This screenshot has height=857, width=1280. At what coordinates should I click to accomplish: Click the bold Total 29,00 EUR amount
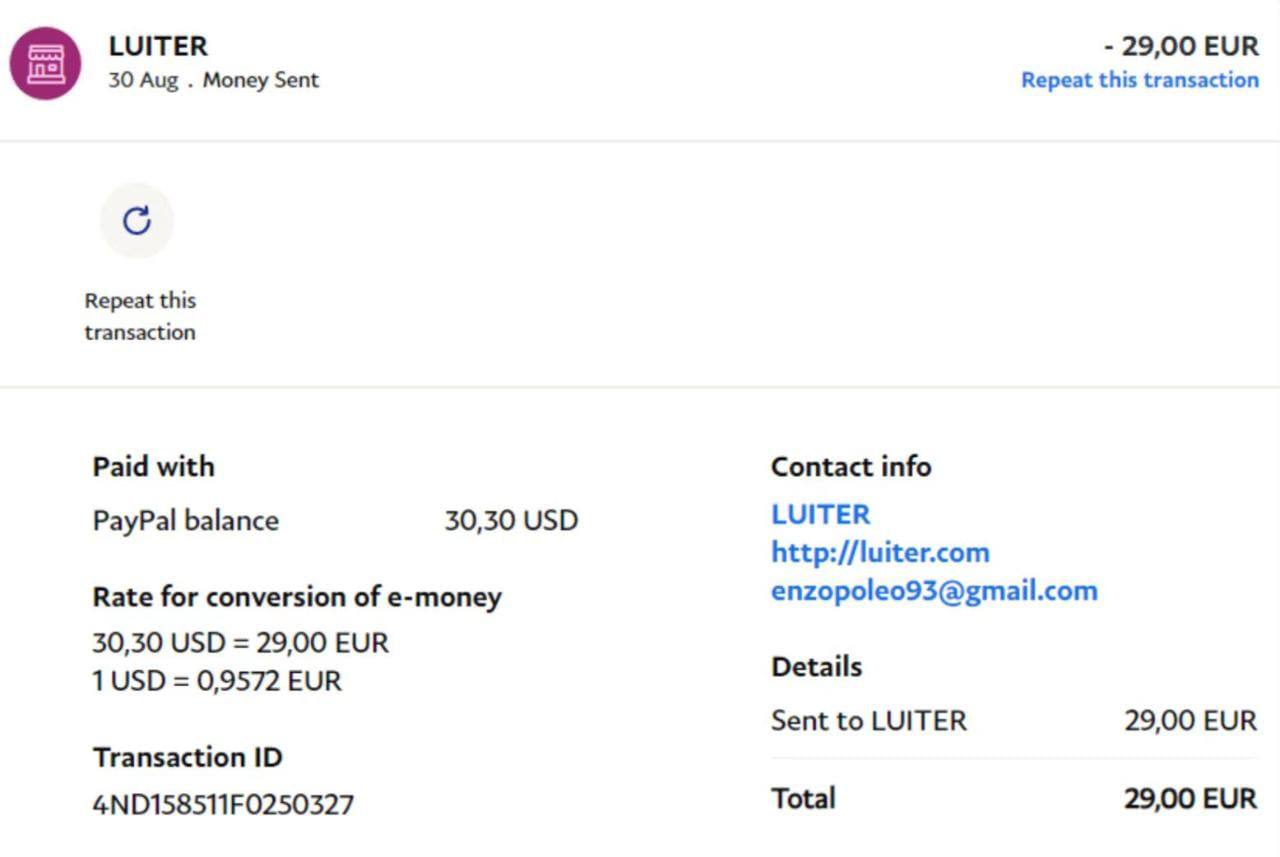click(x=1190, y=798)
